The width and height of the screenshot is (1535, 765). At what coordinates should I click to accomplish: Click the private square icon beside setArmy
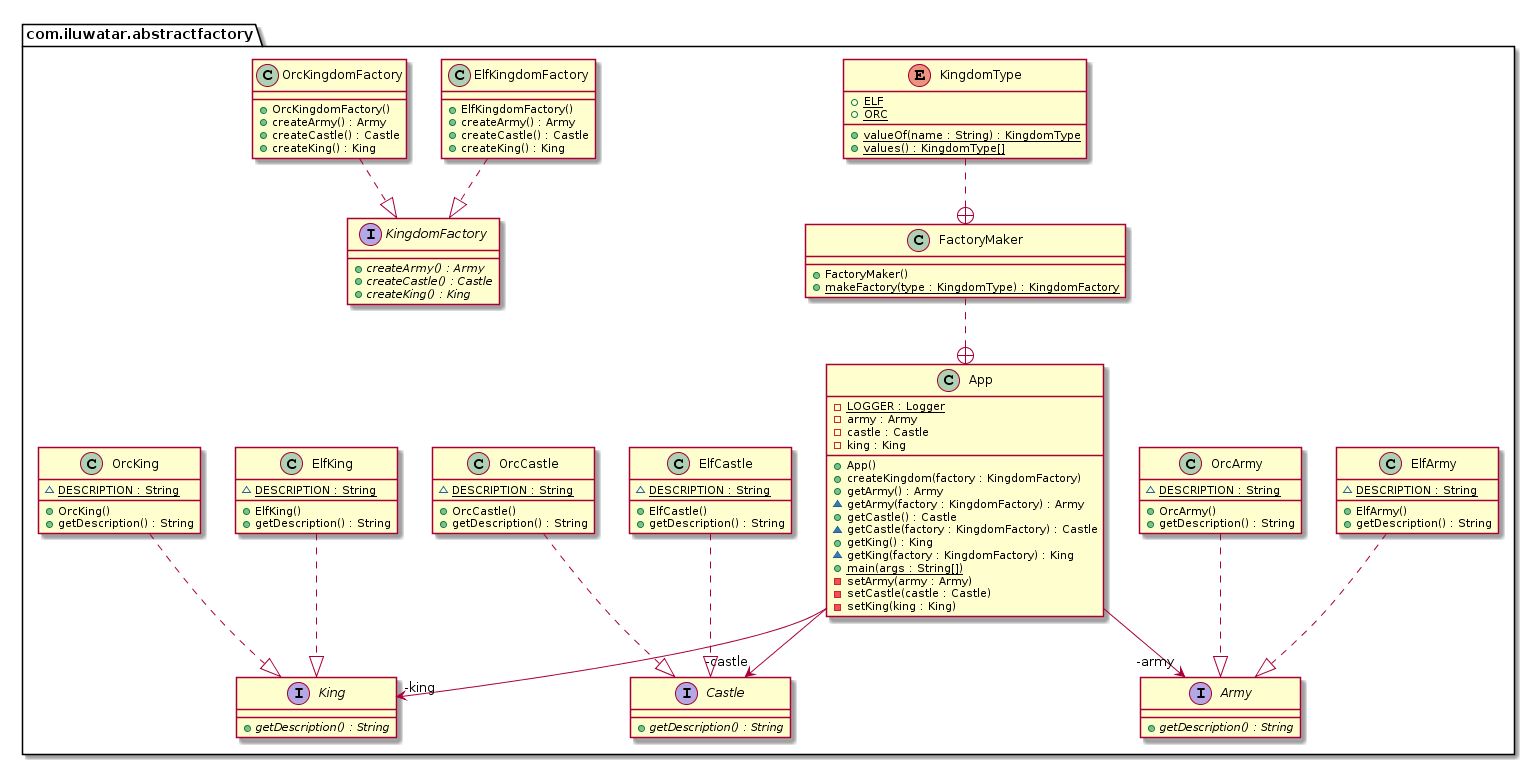tap(837, 582)
